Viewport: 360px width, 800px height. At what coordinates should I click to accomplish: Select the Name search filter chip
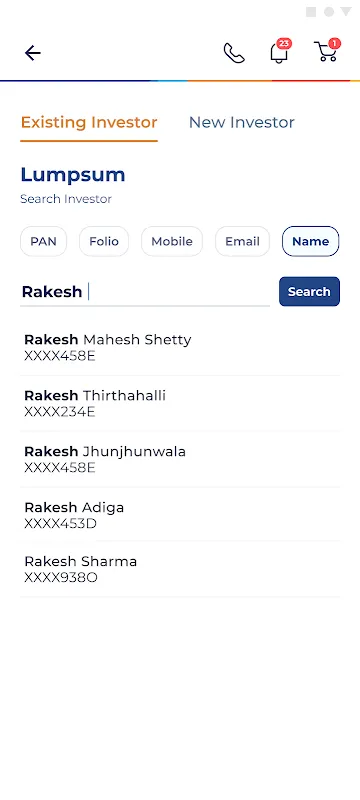(311, 241)
